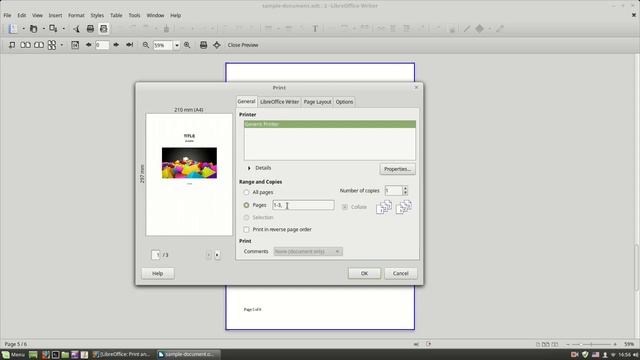Image resolution: width=640 pixels, height=360 pixels.
Task: Open the zoom percentage dropdown arrow
Action: click(x=177, y=45)
